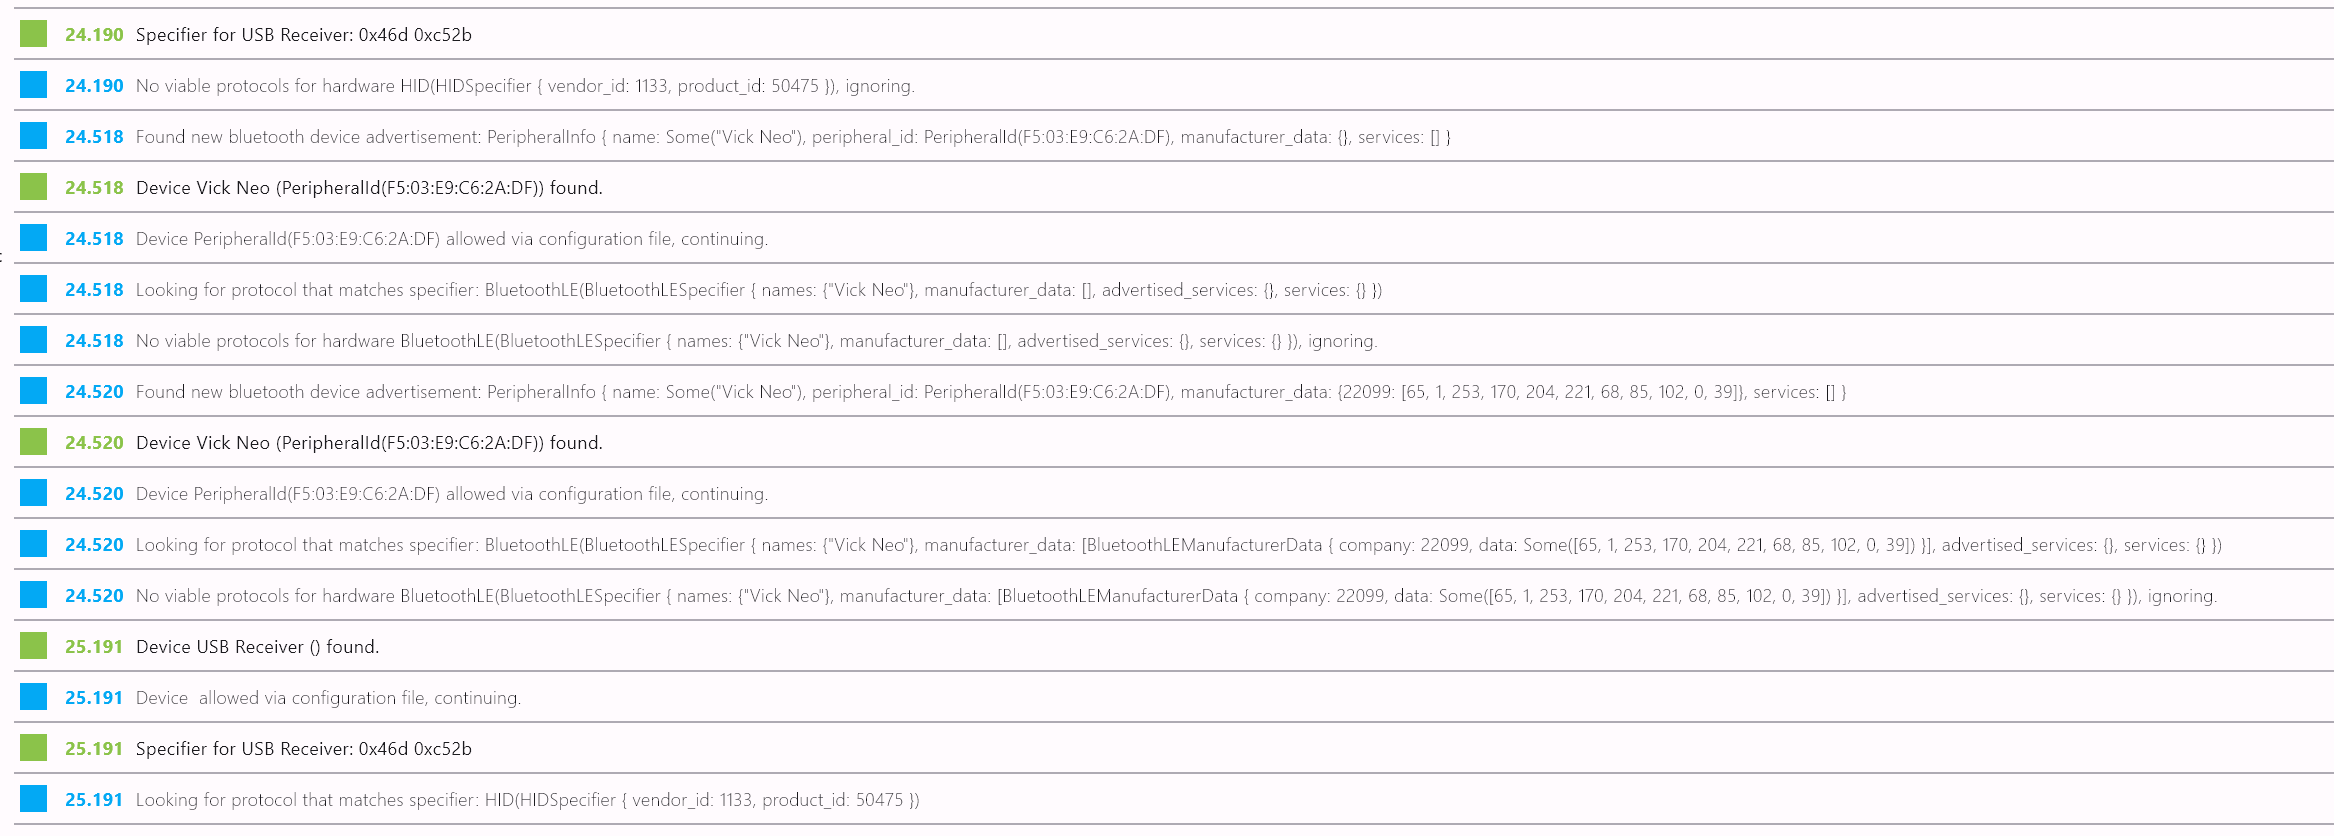The image size is (2334, 836).
Task: Click 'Device  allowed via configuration file, continuing.' at 25.191
Action: (328, 698)
